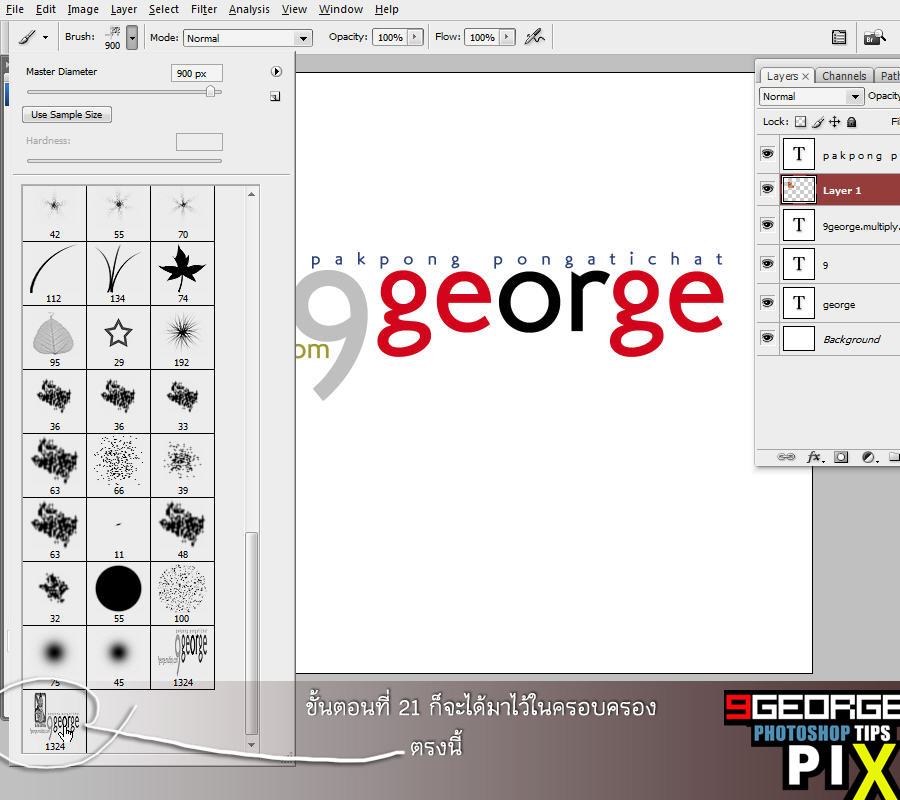Select the hard round brush 55
Viewport: 900px width, 800px height.
118,593
